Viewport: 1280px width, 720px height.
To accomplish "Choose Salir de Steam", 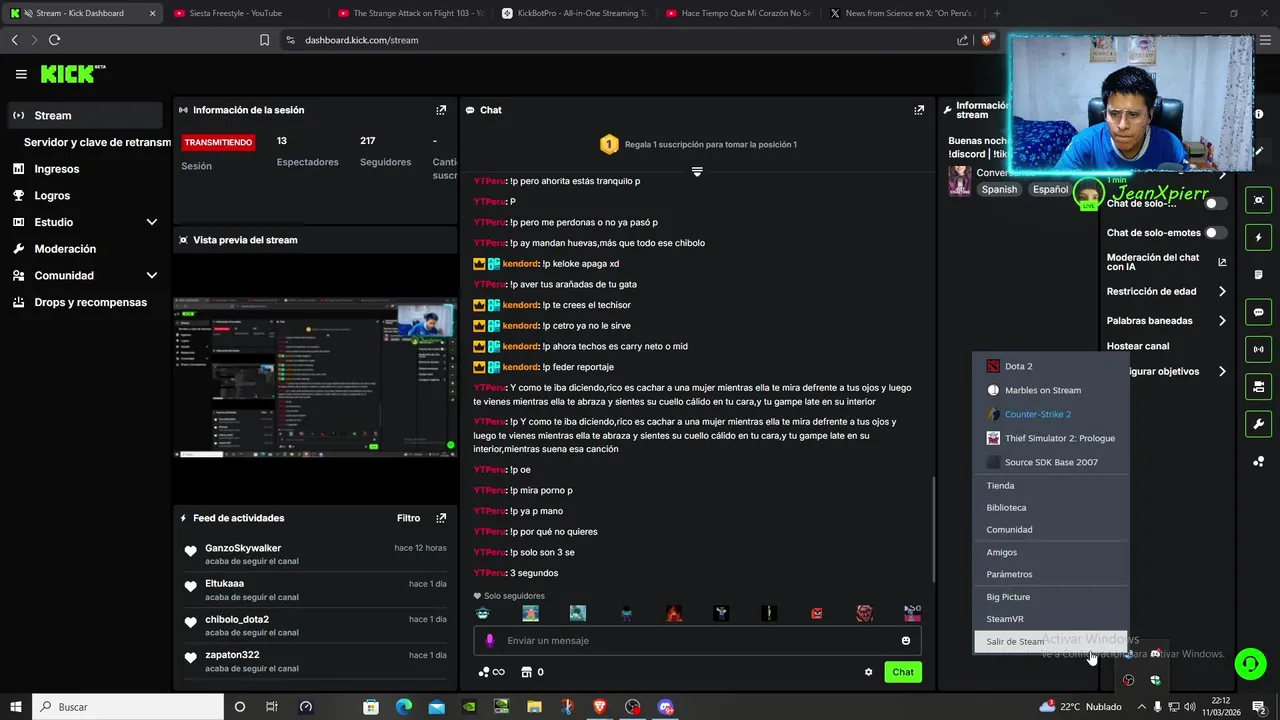I will click(x=1051, y=641).
